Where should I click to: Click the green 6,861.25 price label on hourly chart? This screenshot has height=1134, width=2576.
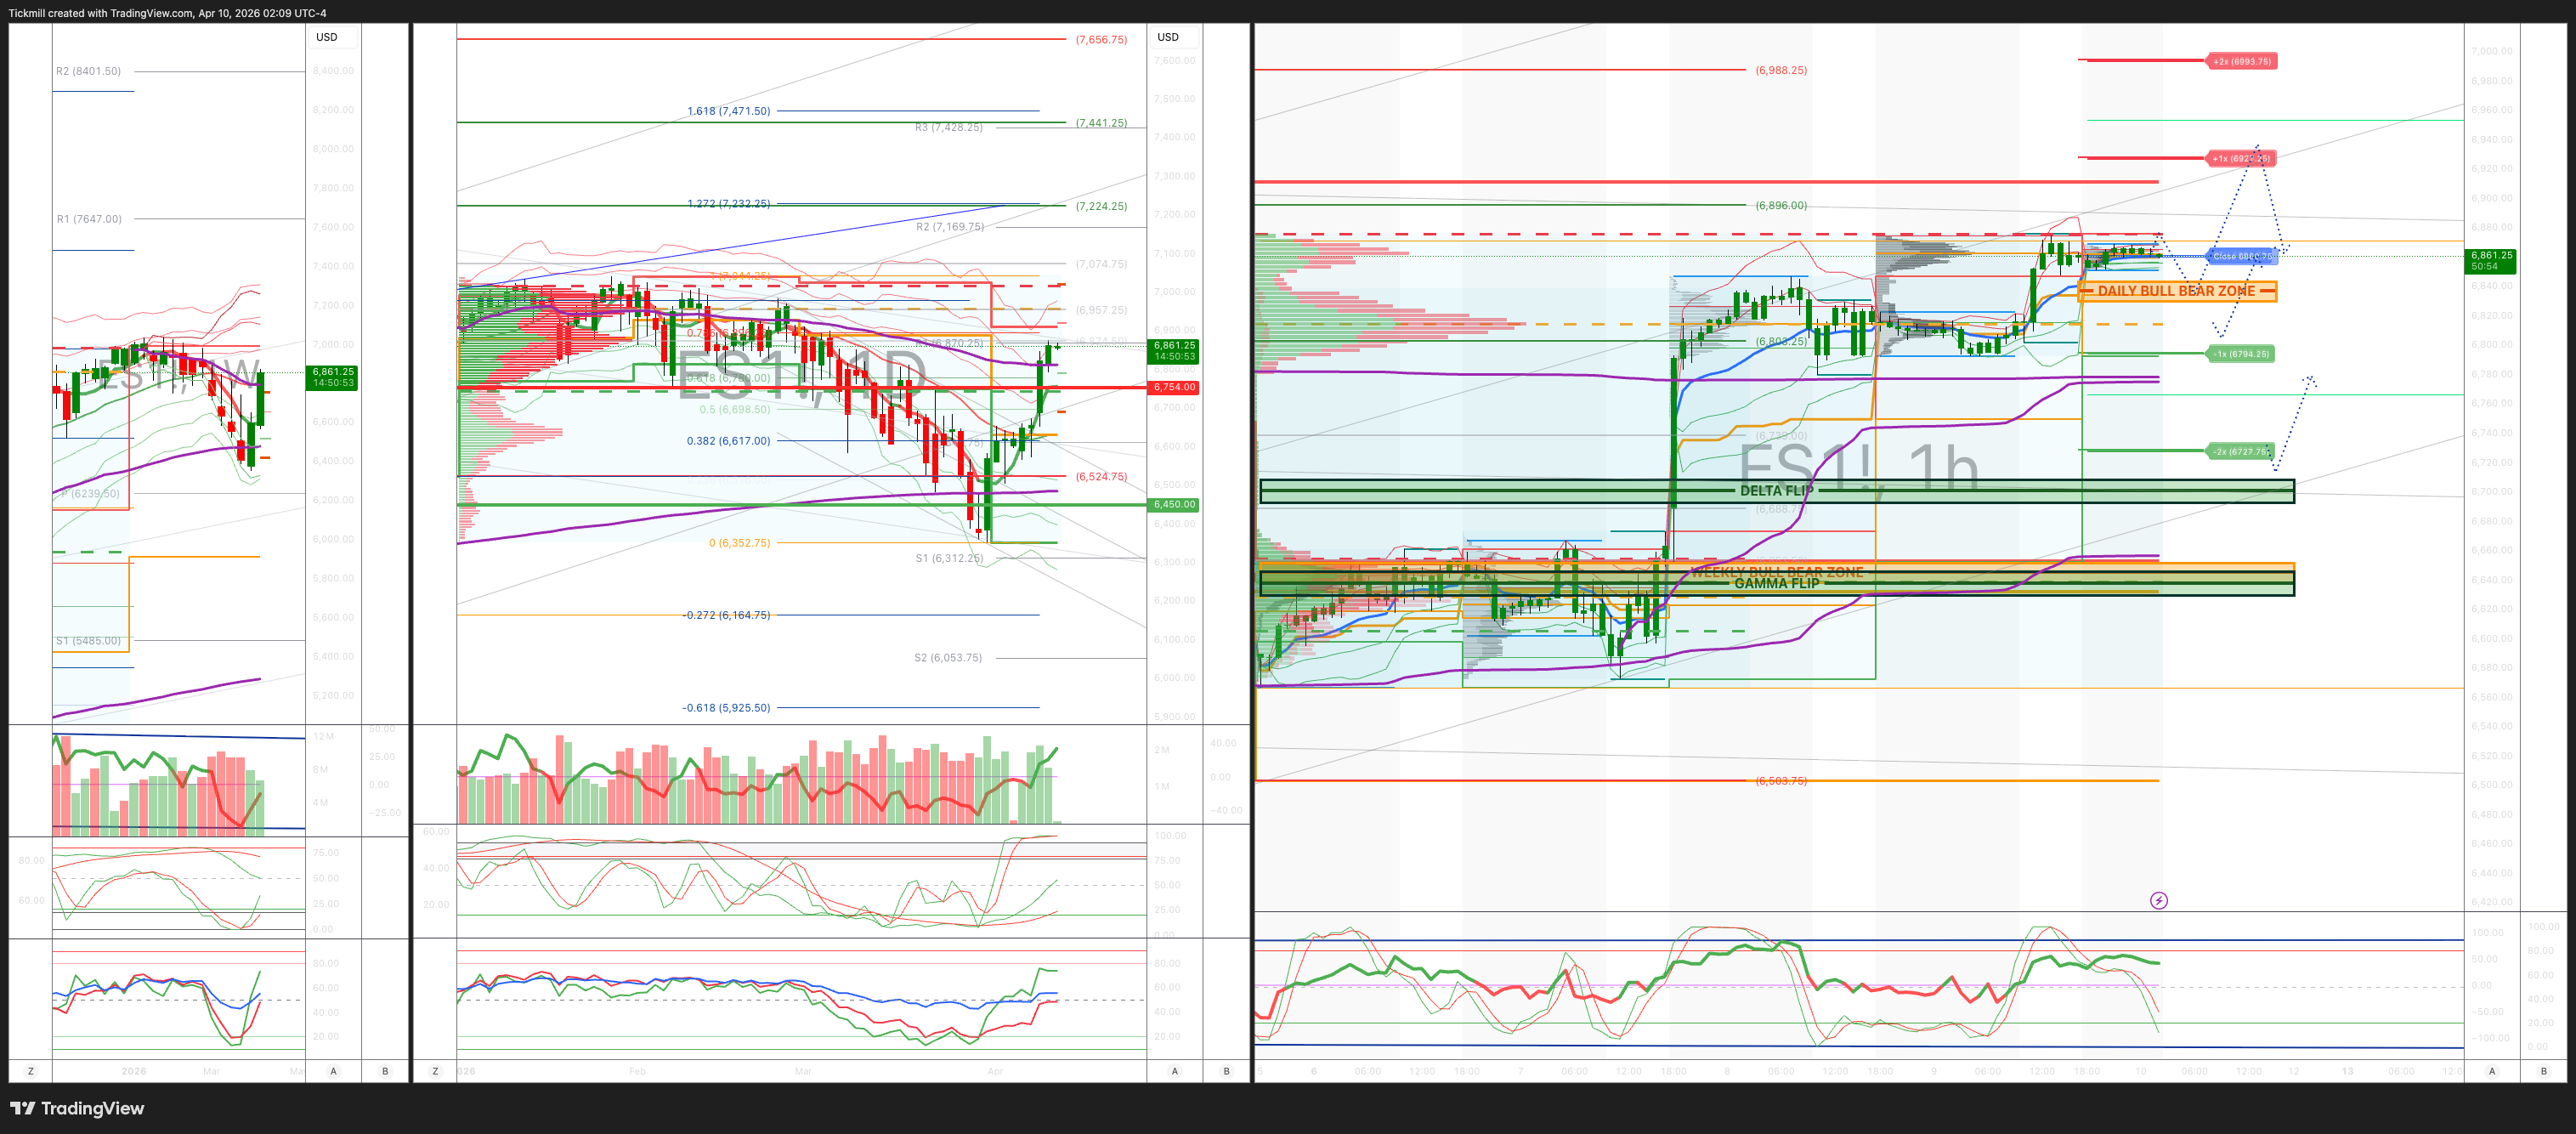[x=2491, y=261]
